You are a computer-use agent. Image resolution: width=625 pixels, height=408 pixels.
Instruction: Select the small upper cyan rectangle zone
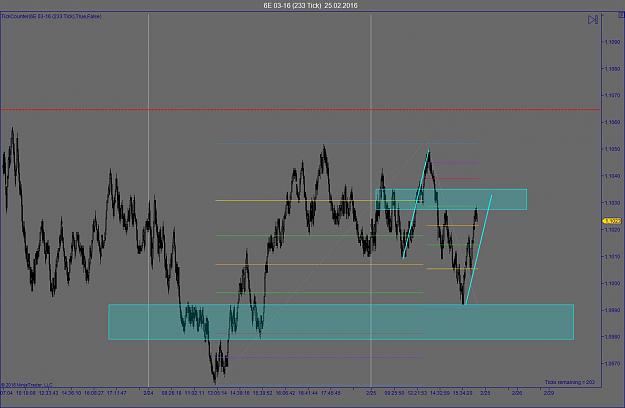(x=451, y=199)
